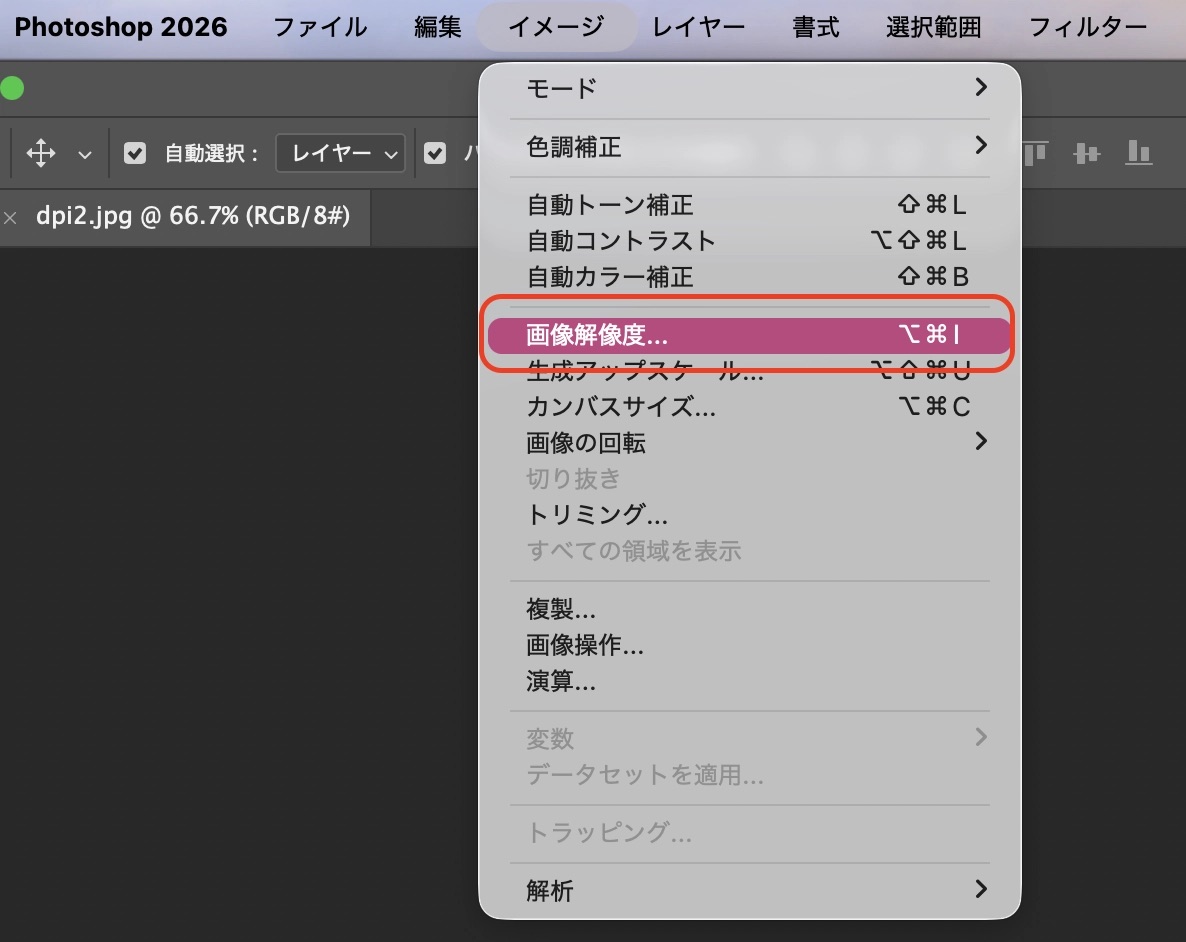The height and width of the screenshot is (942, 1186).
Task: Click the align top edges icon
Action: (x=1035, y=153)
